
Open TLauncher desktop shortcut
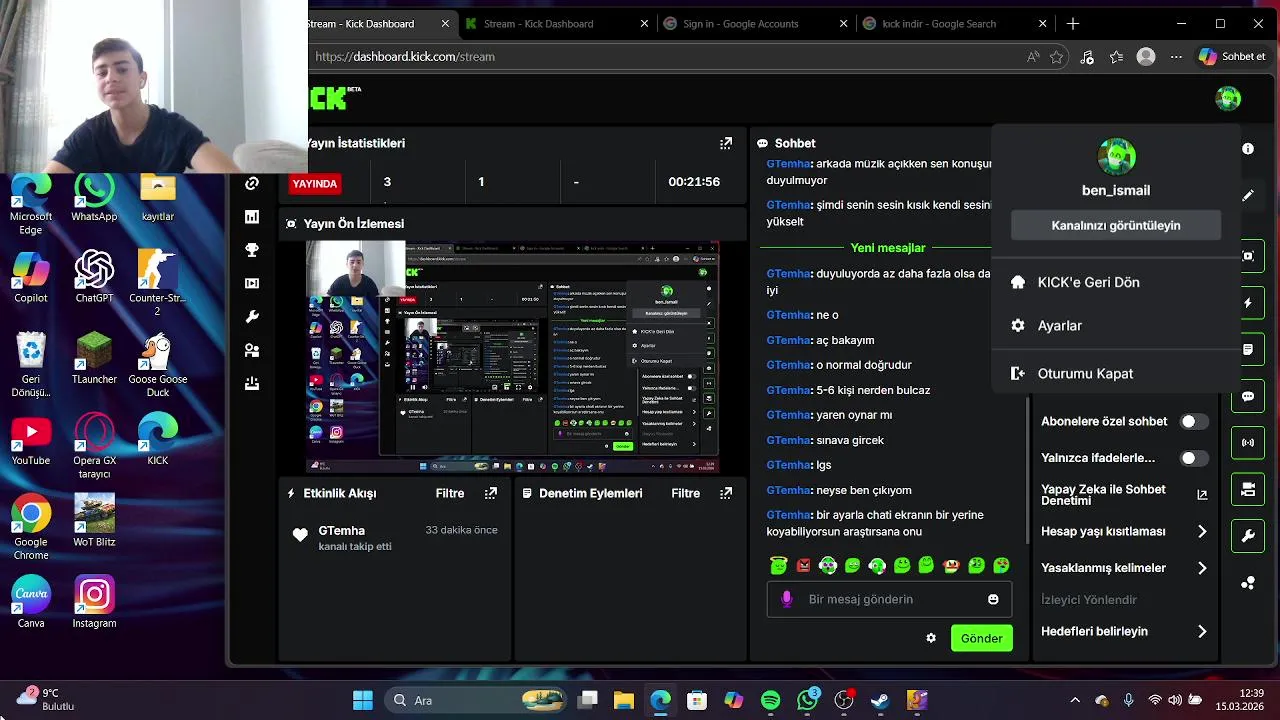click(x=94, y=359)
